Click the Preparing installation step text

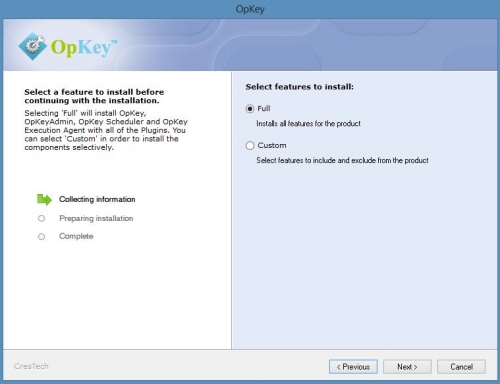pos(96,218)
